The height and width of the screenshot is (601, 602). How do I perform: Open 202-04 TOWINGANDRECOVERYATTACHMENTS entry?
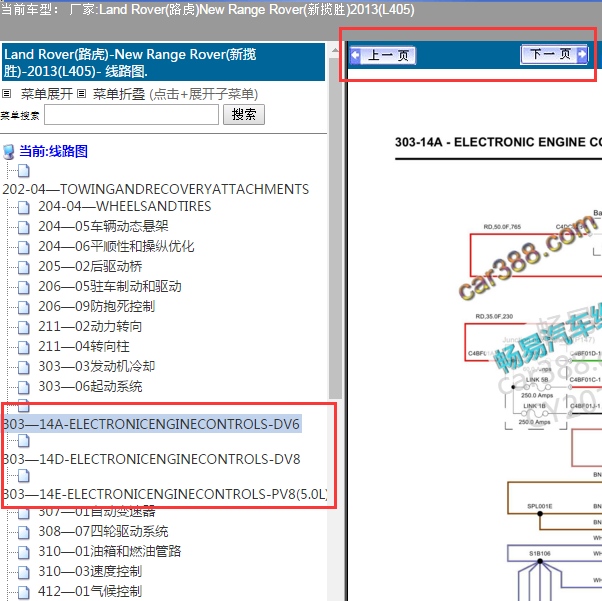[155, 189]
